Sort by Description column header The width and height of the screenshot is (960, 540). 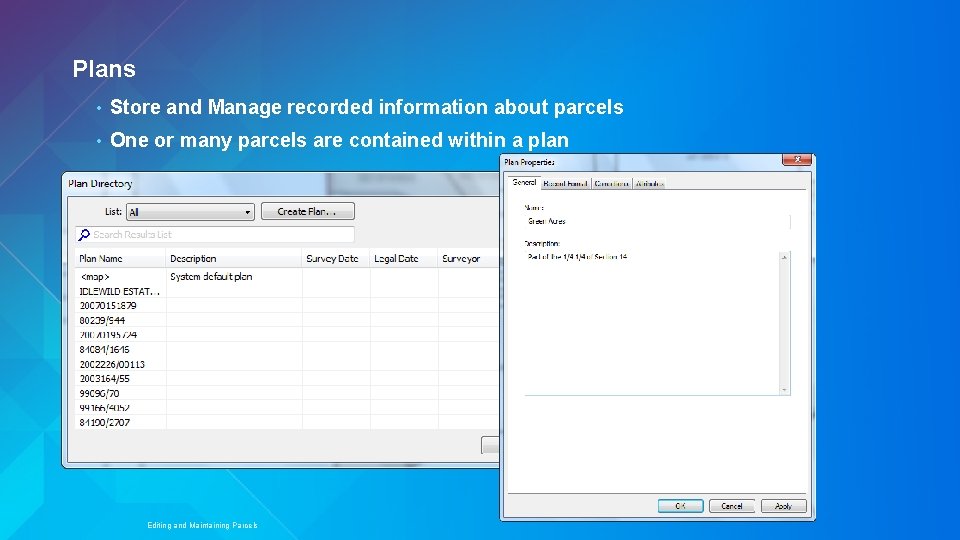(233, 258)
